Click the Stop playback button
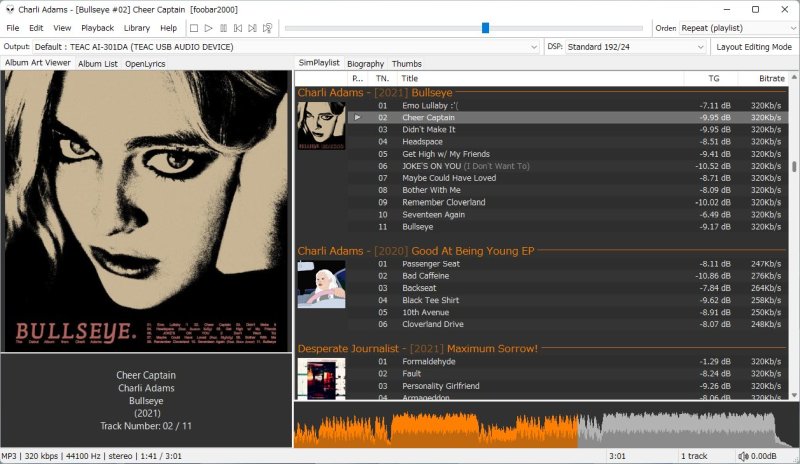The image size is (800, 464). click(194, 28)
